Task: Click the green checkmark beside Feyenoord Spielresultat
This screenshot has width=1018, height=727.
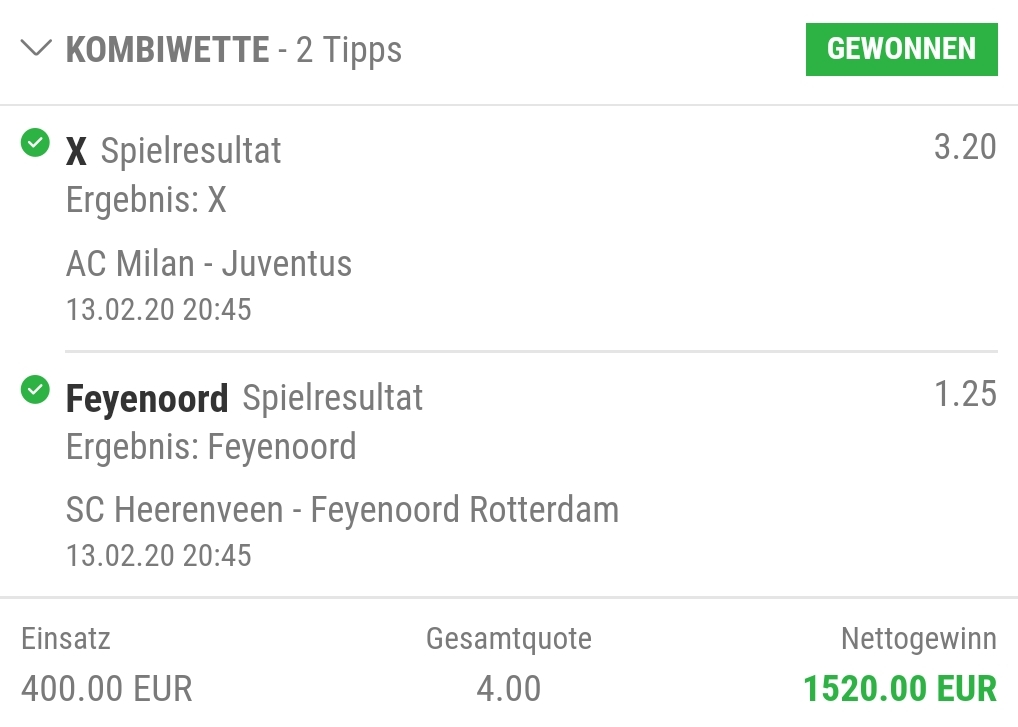Action: click(x=35, y=390)
